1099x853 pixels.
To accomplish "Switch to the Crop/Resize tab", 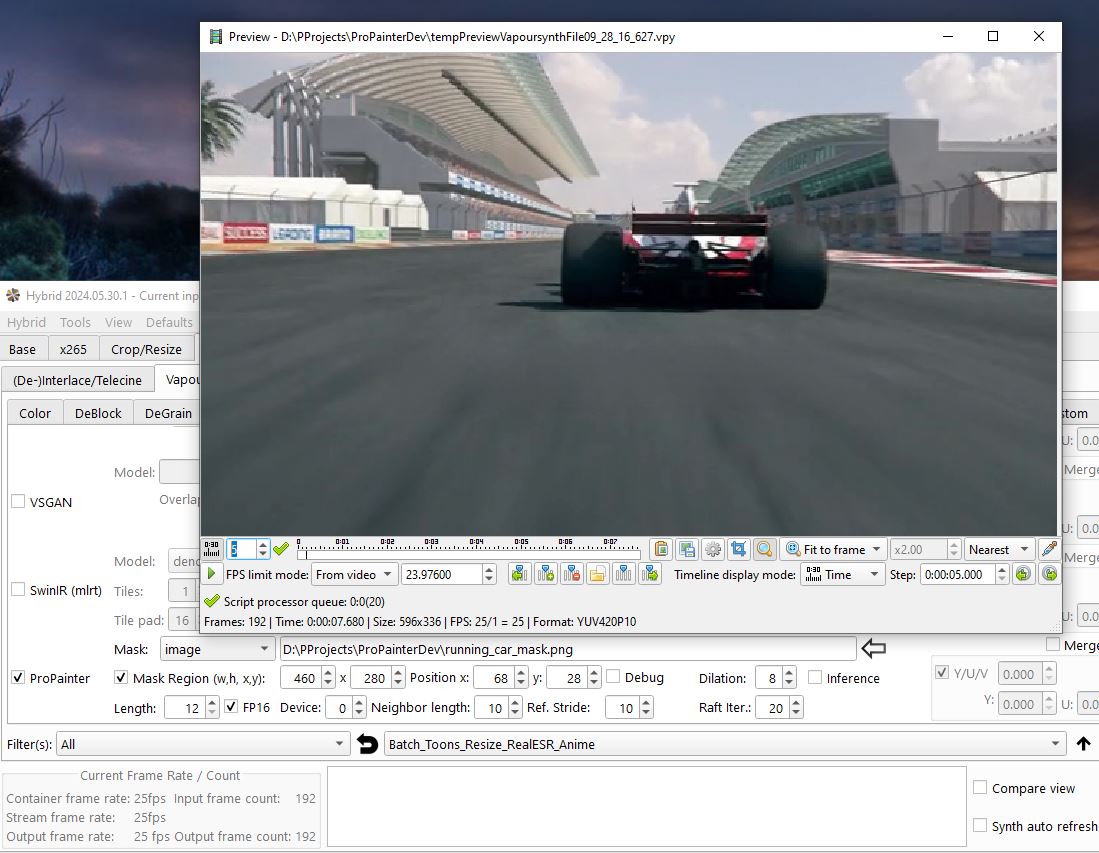I will [x=146, y=349].
